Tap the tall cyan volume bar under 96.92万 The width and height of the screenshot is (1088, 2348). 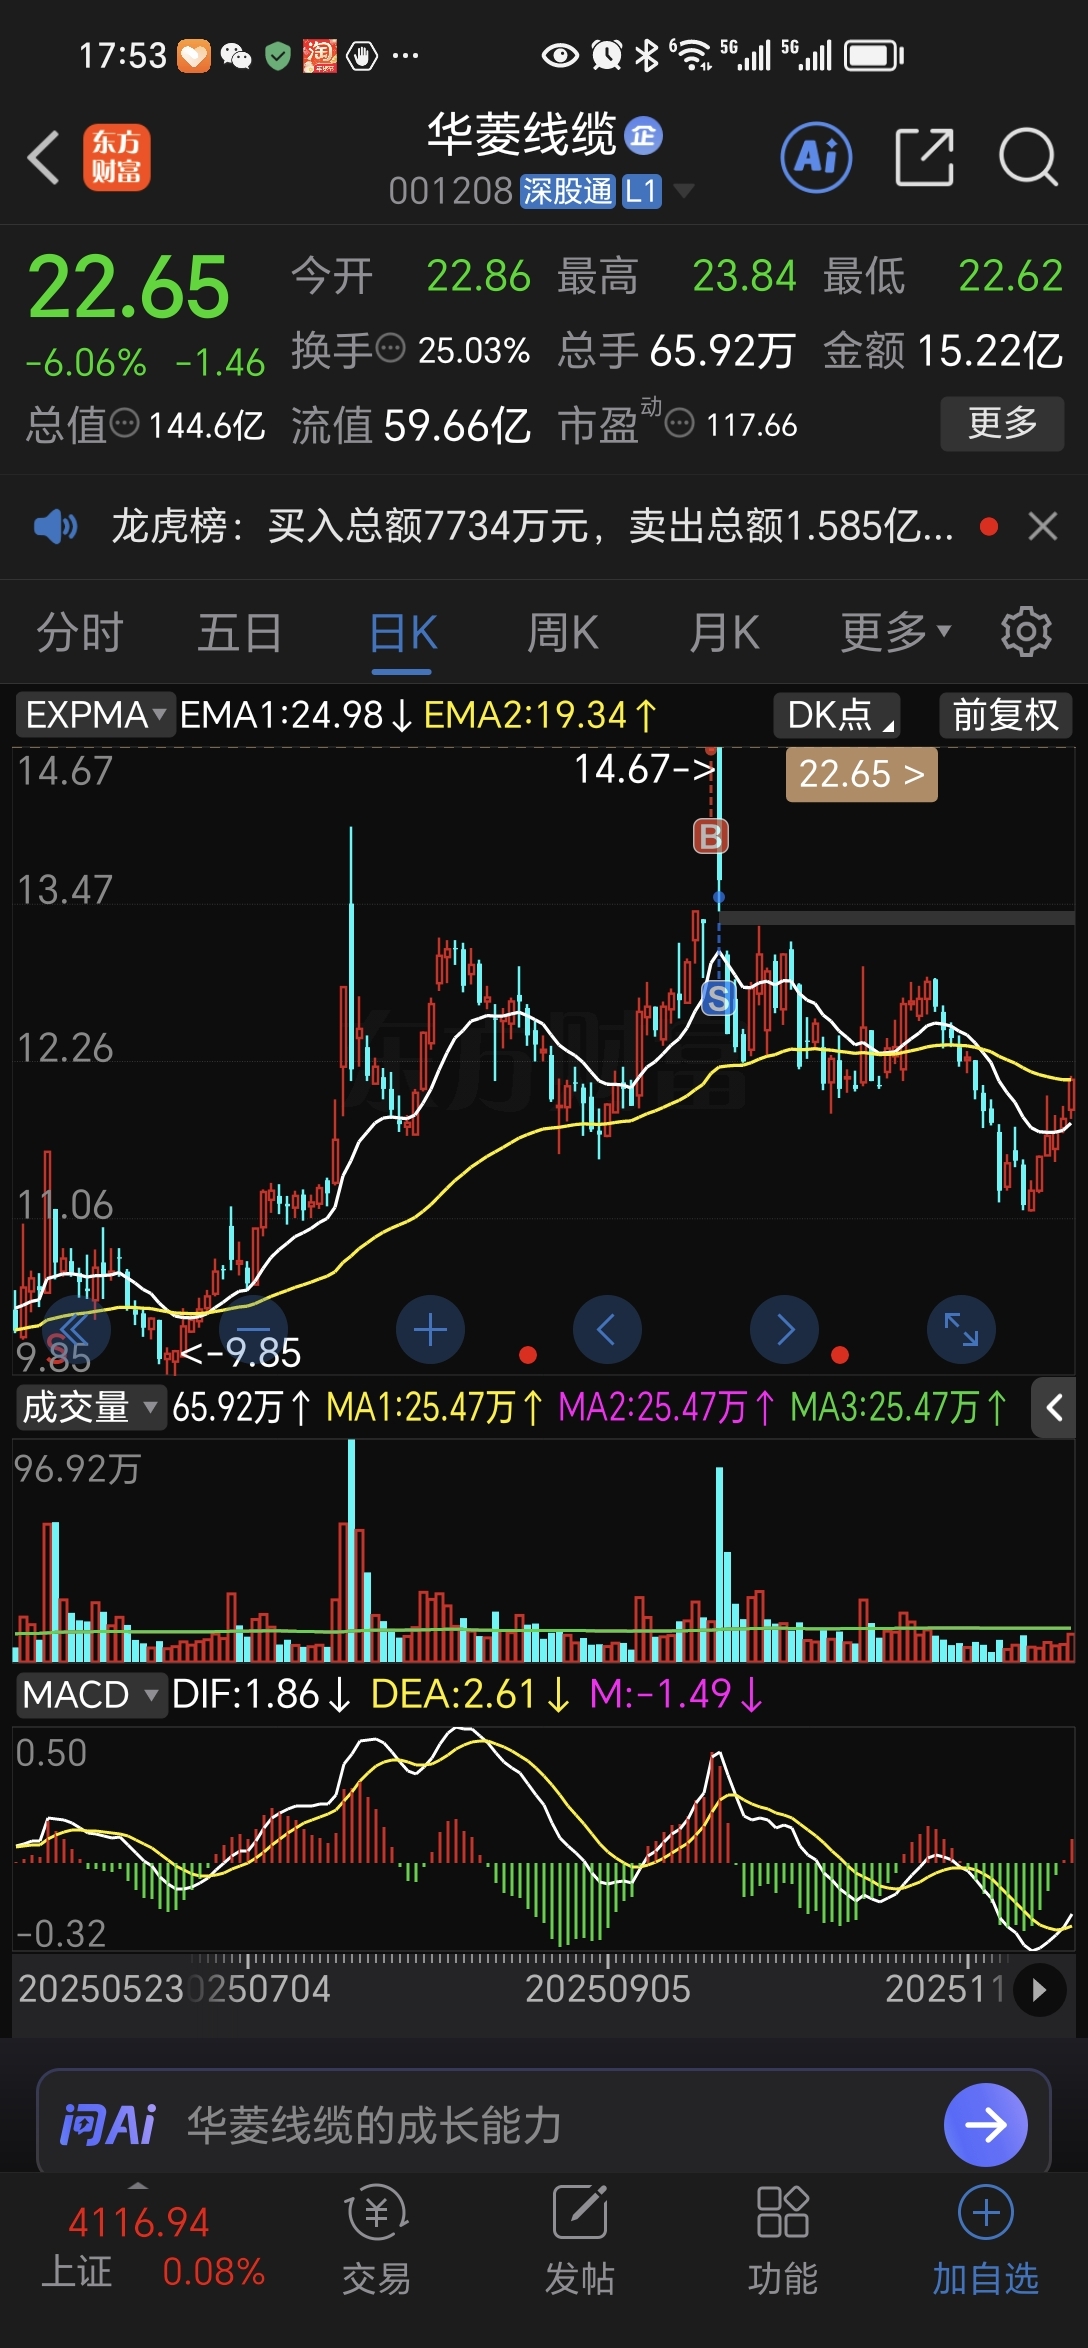point(351,1550)
